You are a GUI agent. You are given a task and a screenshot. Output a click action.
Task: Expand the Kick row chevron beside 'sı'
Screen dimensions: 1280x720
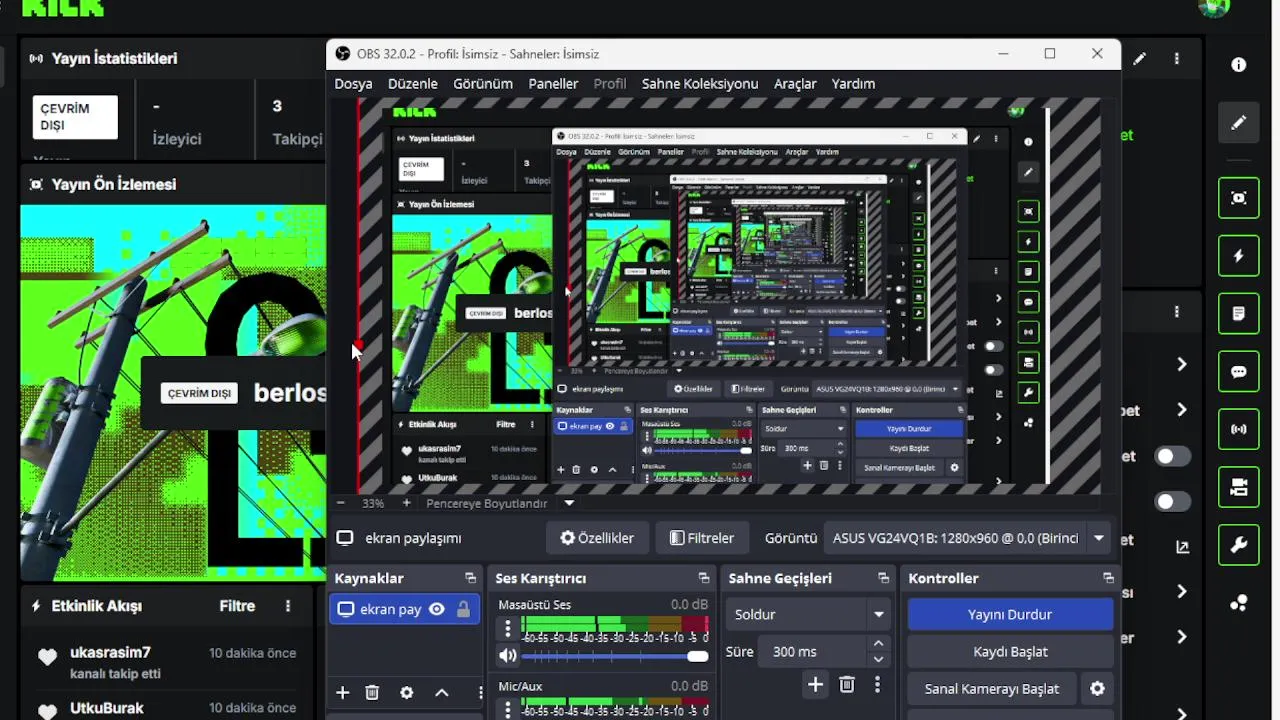[1182, 592]
